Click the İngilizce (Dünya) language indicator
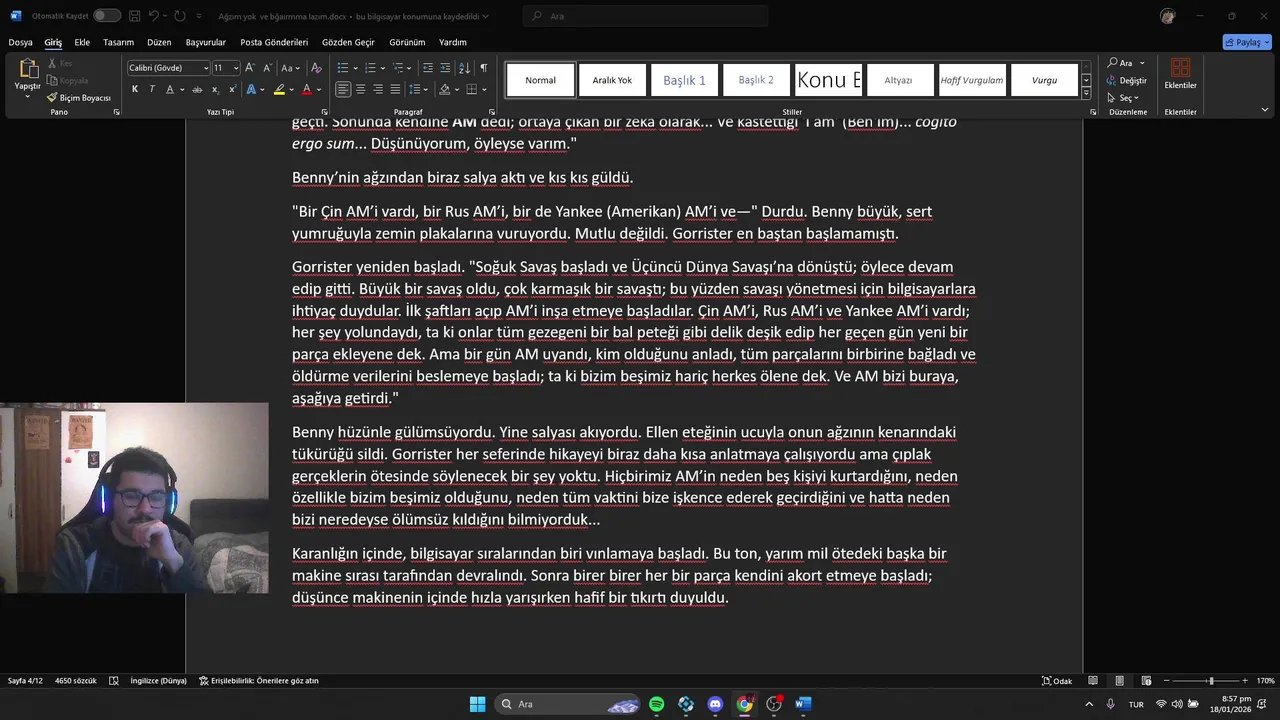Image resolution: width=1280 pixels, height=720 pixels. point(158,681)
